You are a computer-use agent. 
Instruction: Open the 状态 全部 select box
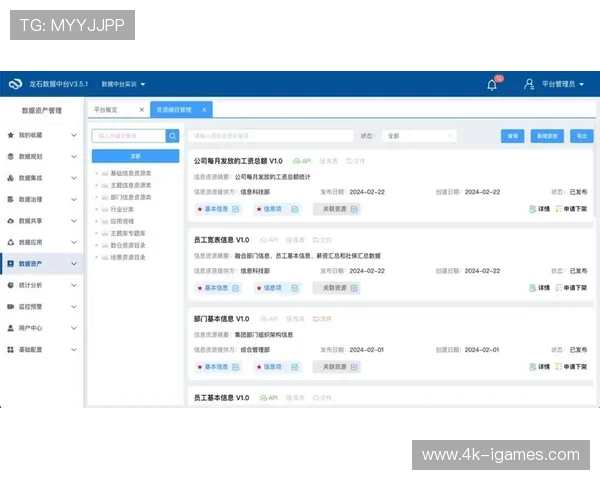pyautogui.click(x=420, y=136)
